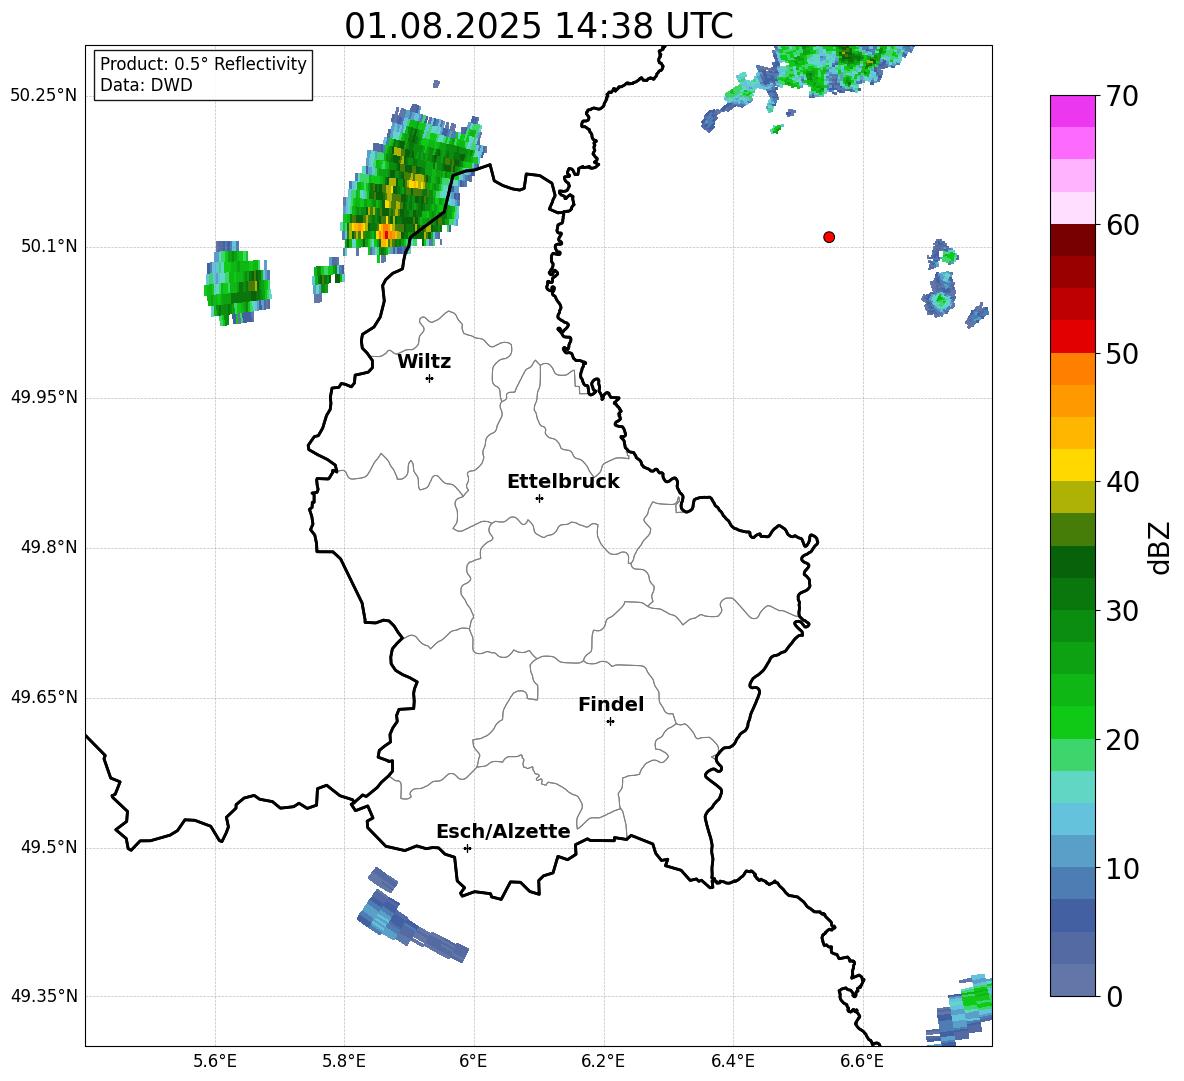The width and height of the screenshot is (1184, 1081).
Task: Click the 50.1°N latitude label
Action: 49,247
